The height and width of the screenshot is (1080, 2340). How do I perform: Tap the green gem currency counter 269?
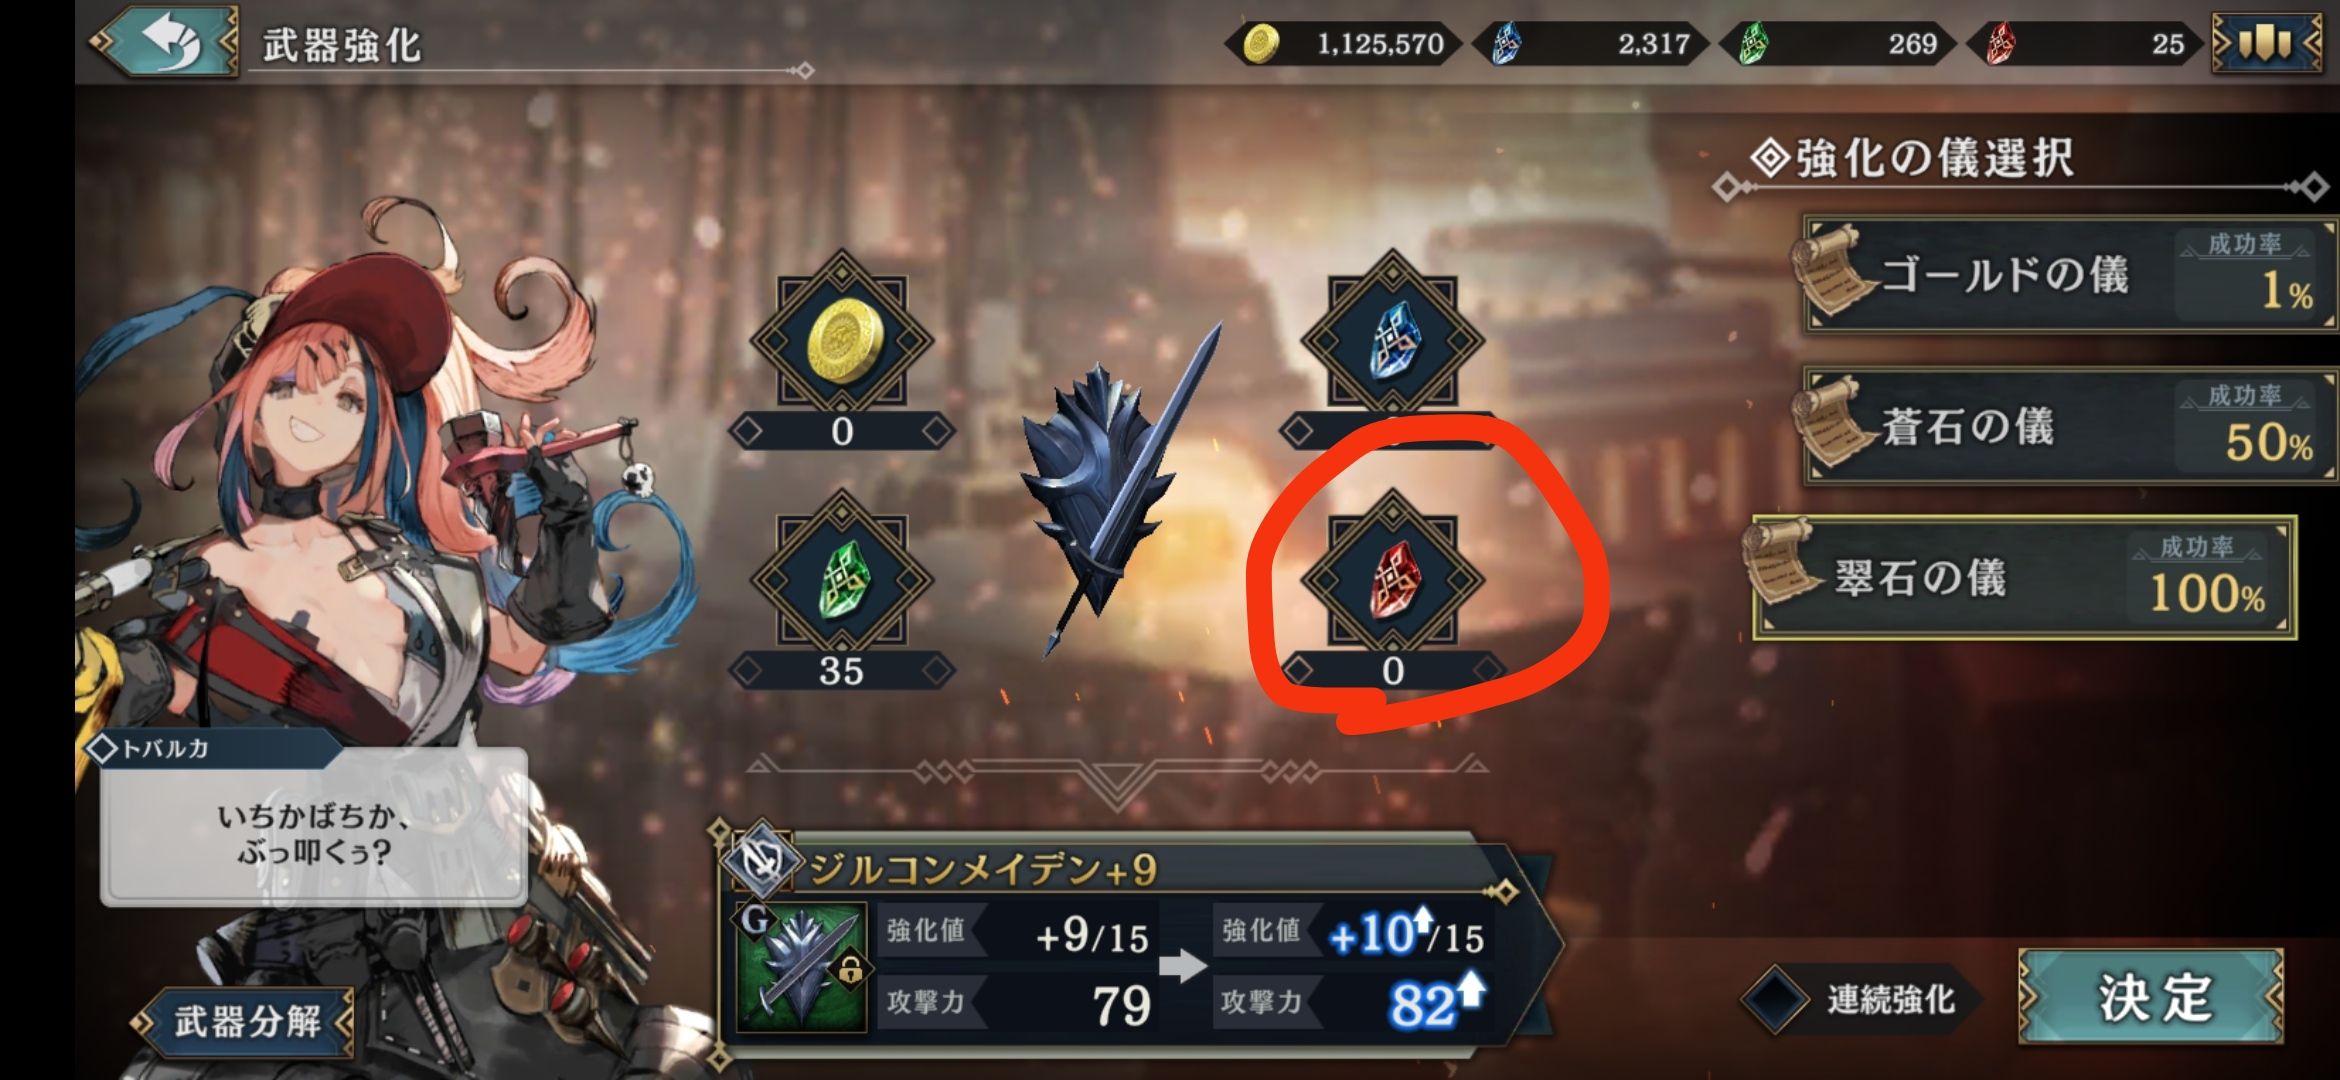coord(1838,44)
